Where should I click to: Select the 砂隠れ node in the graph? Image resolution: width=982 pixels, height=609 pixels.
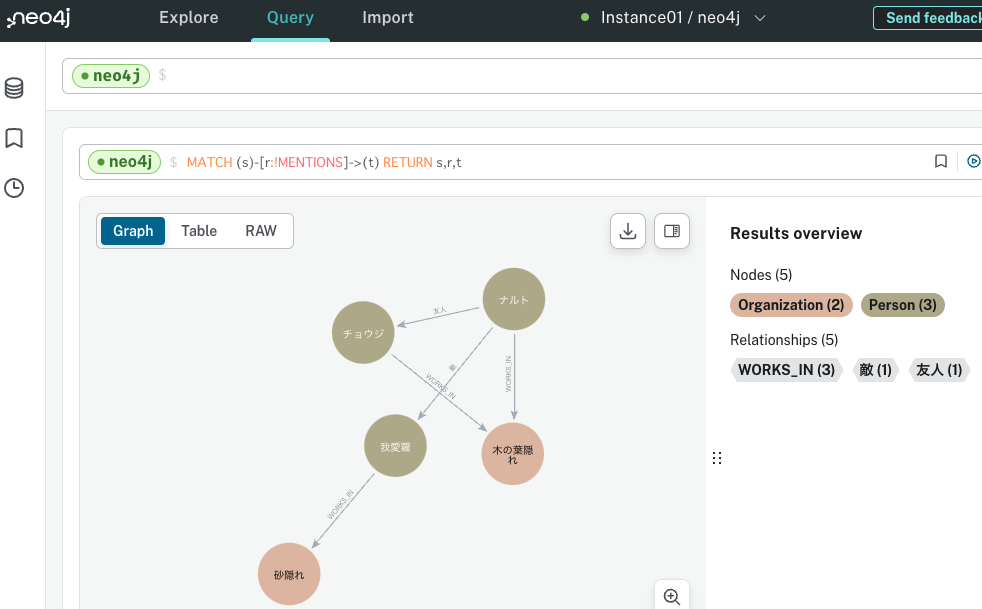coord(289,573)
